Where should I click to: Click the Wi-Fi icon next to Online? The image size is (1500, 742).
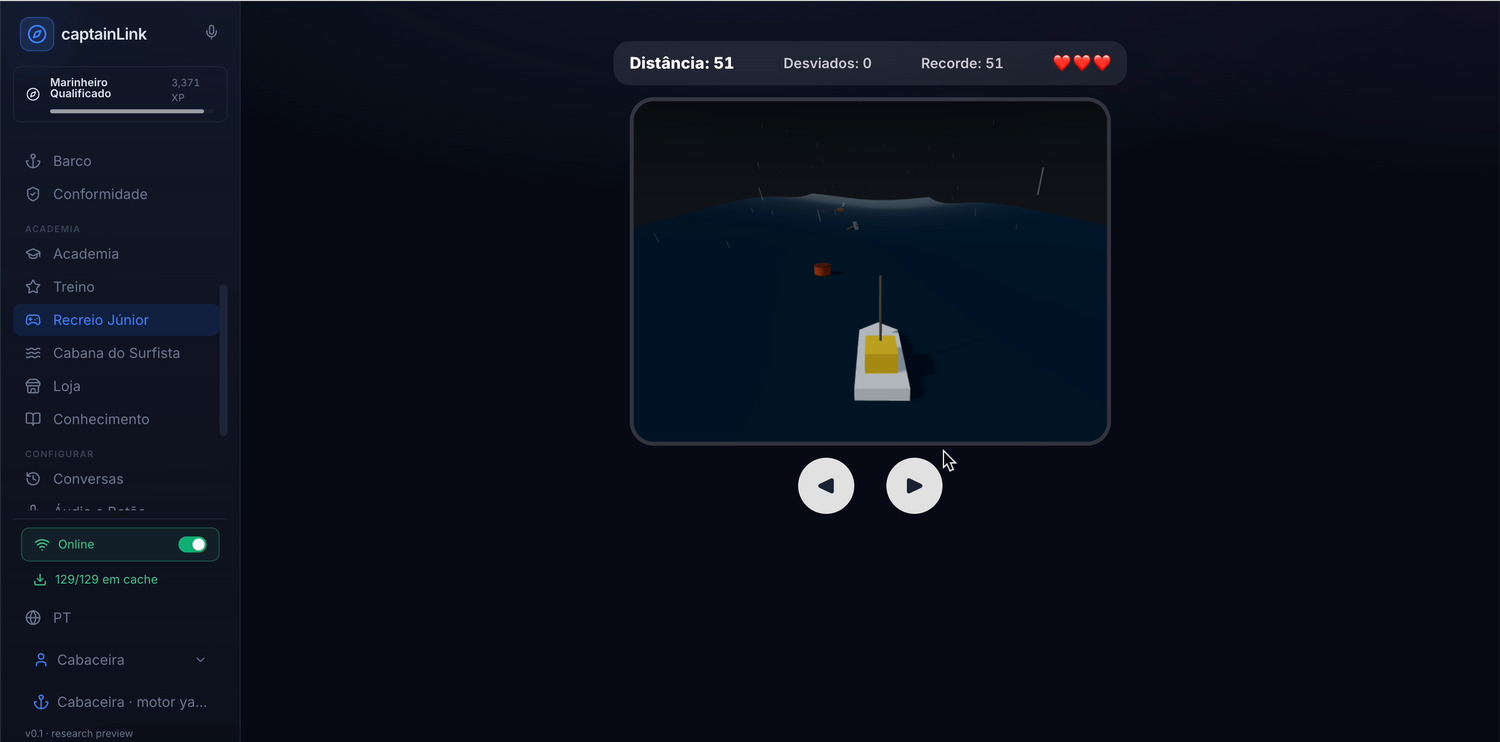tap(42, 545)
